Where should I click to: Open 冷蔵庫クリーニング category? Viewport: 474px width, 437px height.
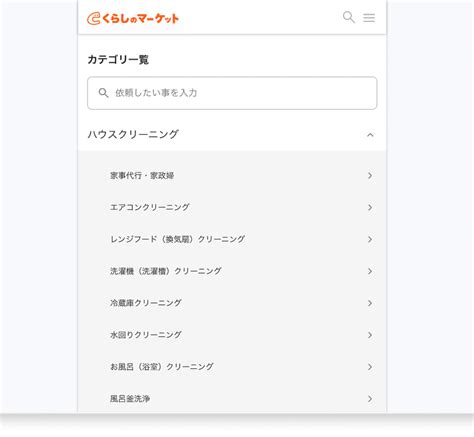[x=232, y=303]
